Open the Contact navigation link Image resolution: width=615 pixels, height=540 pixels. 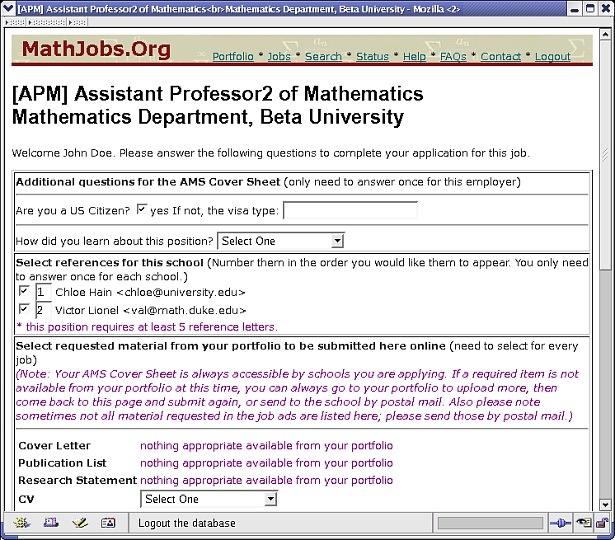coord(501,56)
